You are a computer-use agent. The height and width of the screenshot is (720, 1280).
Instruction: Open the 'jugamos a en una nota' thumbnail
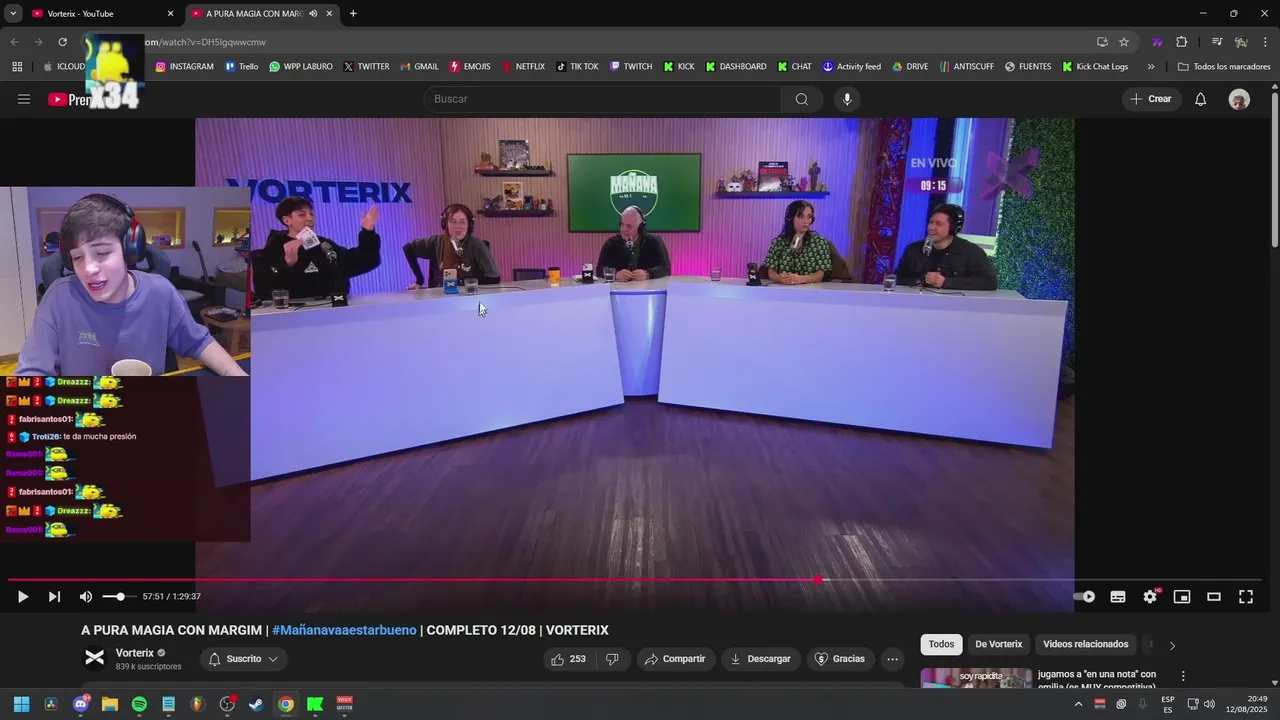976,679
